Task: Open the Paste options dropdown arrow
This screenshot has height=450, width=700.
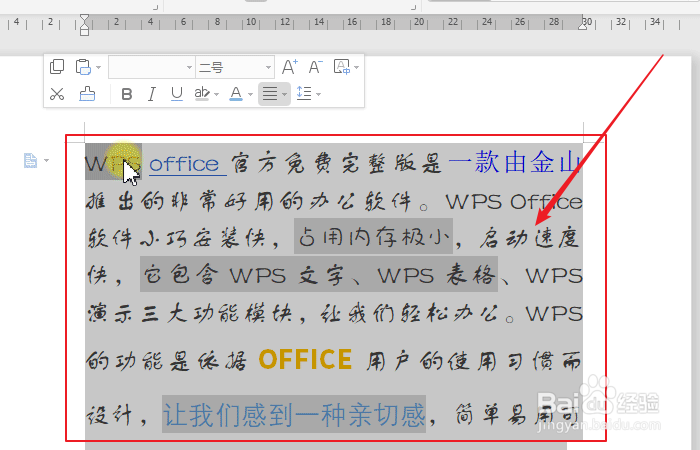Action: [x=98, y=67]
